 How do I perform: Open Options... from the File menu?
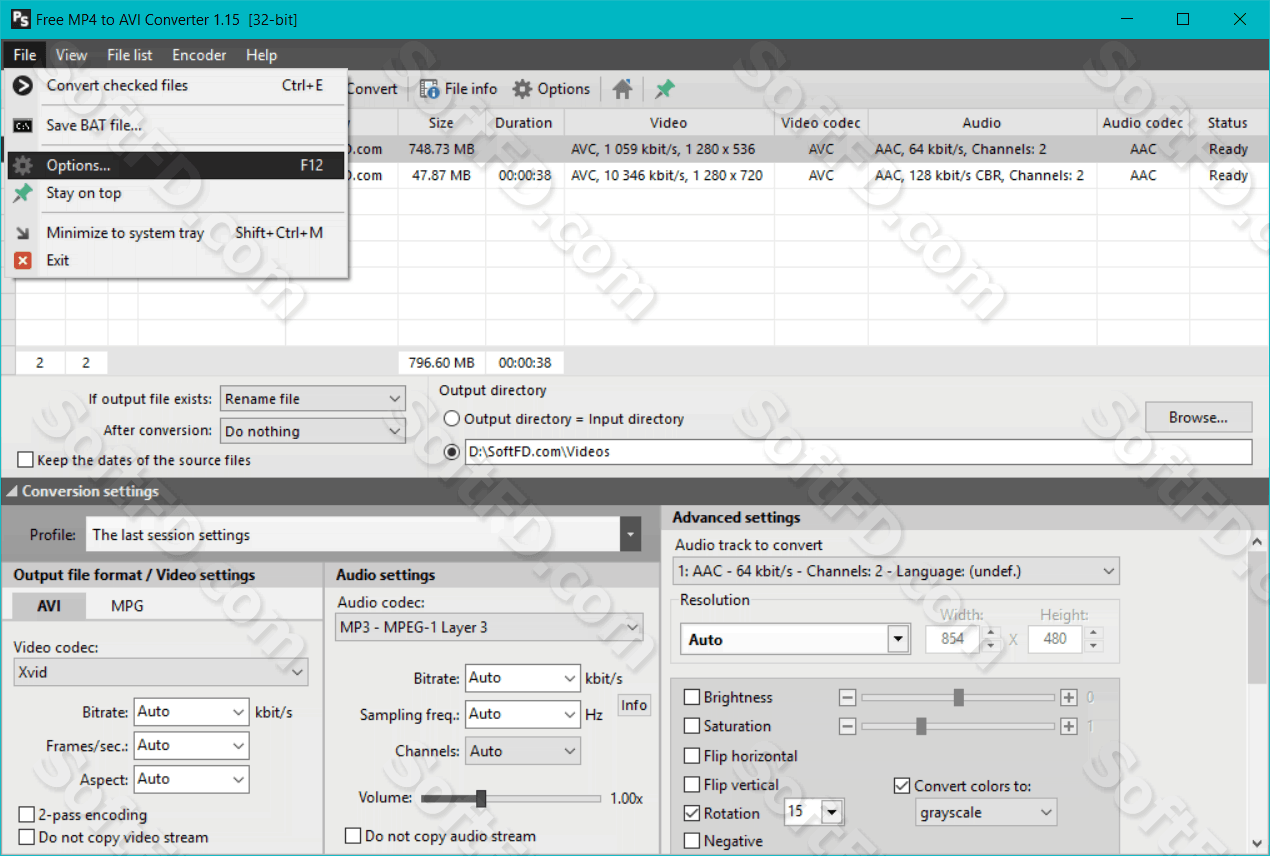176,166
